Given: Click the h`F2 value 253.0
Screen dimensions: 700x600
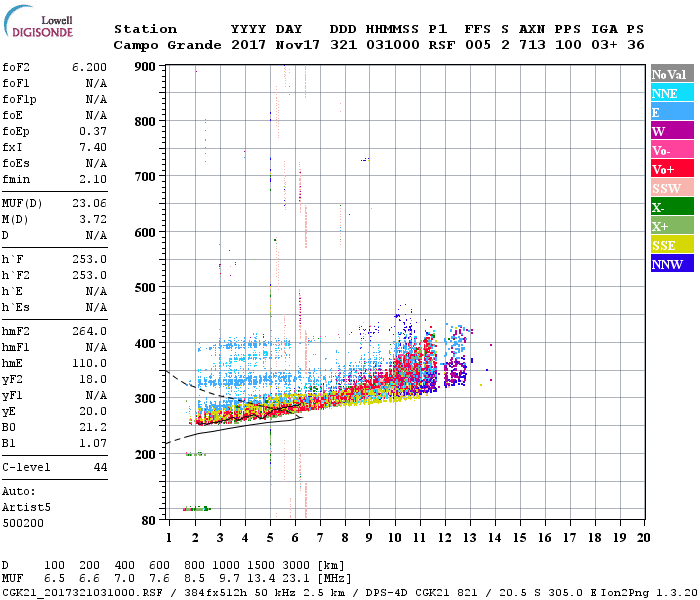Looking at the screenshot, I should tap(89, 275).
